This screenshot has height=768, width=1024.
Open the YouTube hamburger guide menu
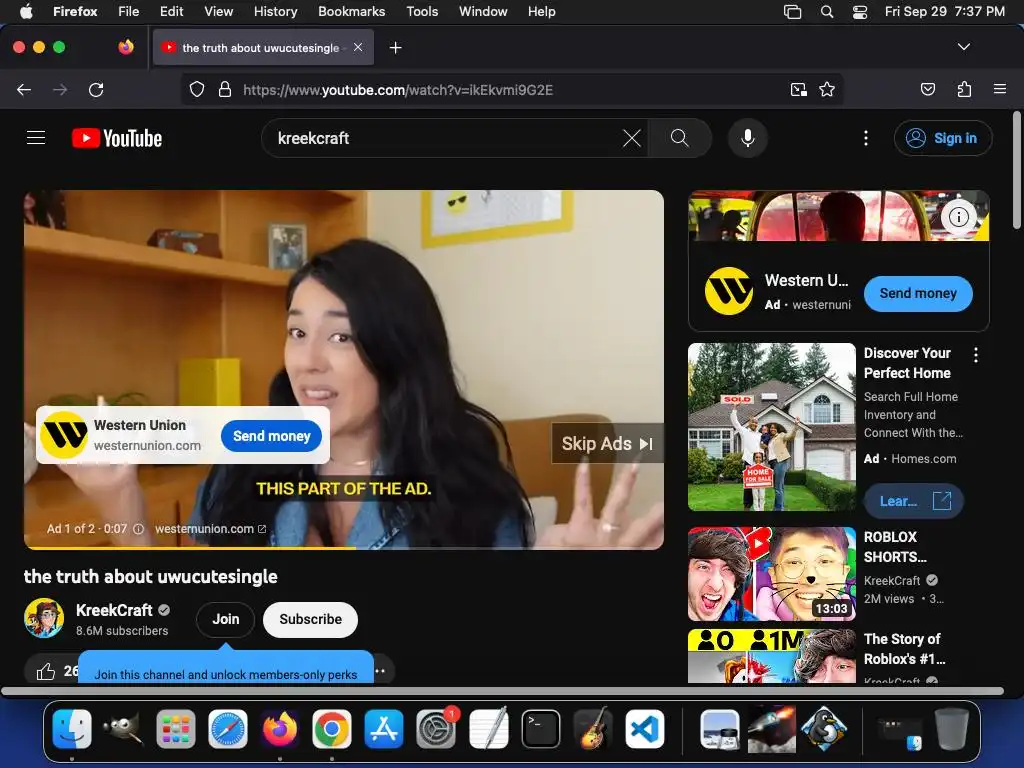coord(36,138)
